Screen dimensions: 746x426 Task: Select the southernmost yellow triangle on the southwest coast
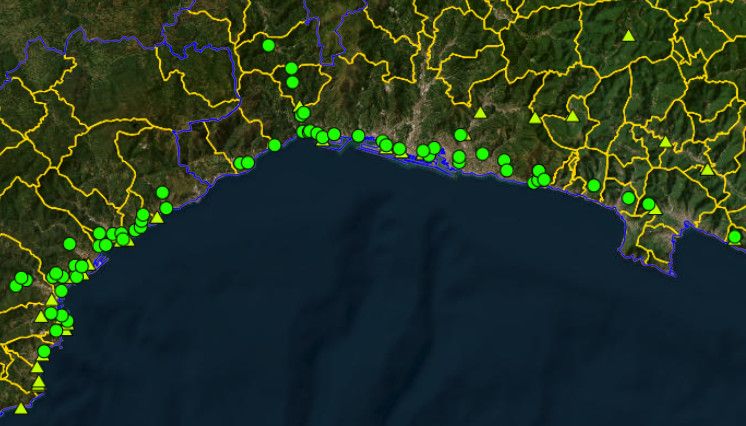21,408
